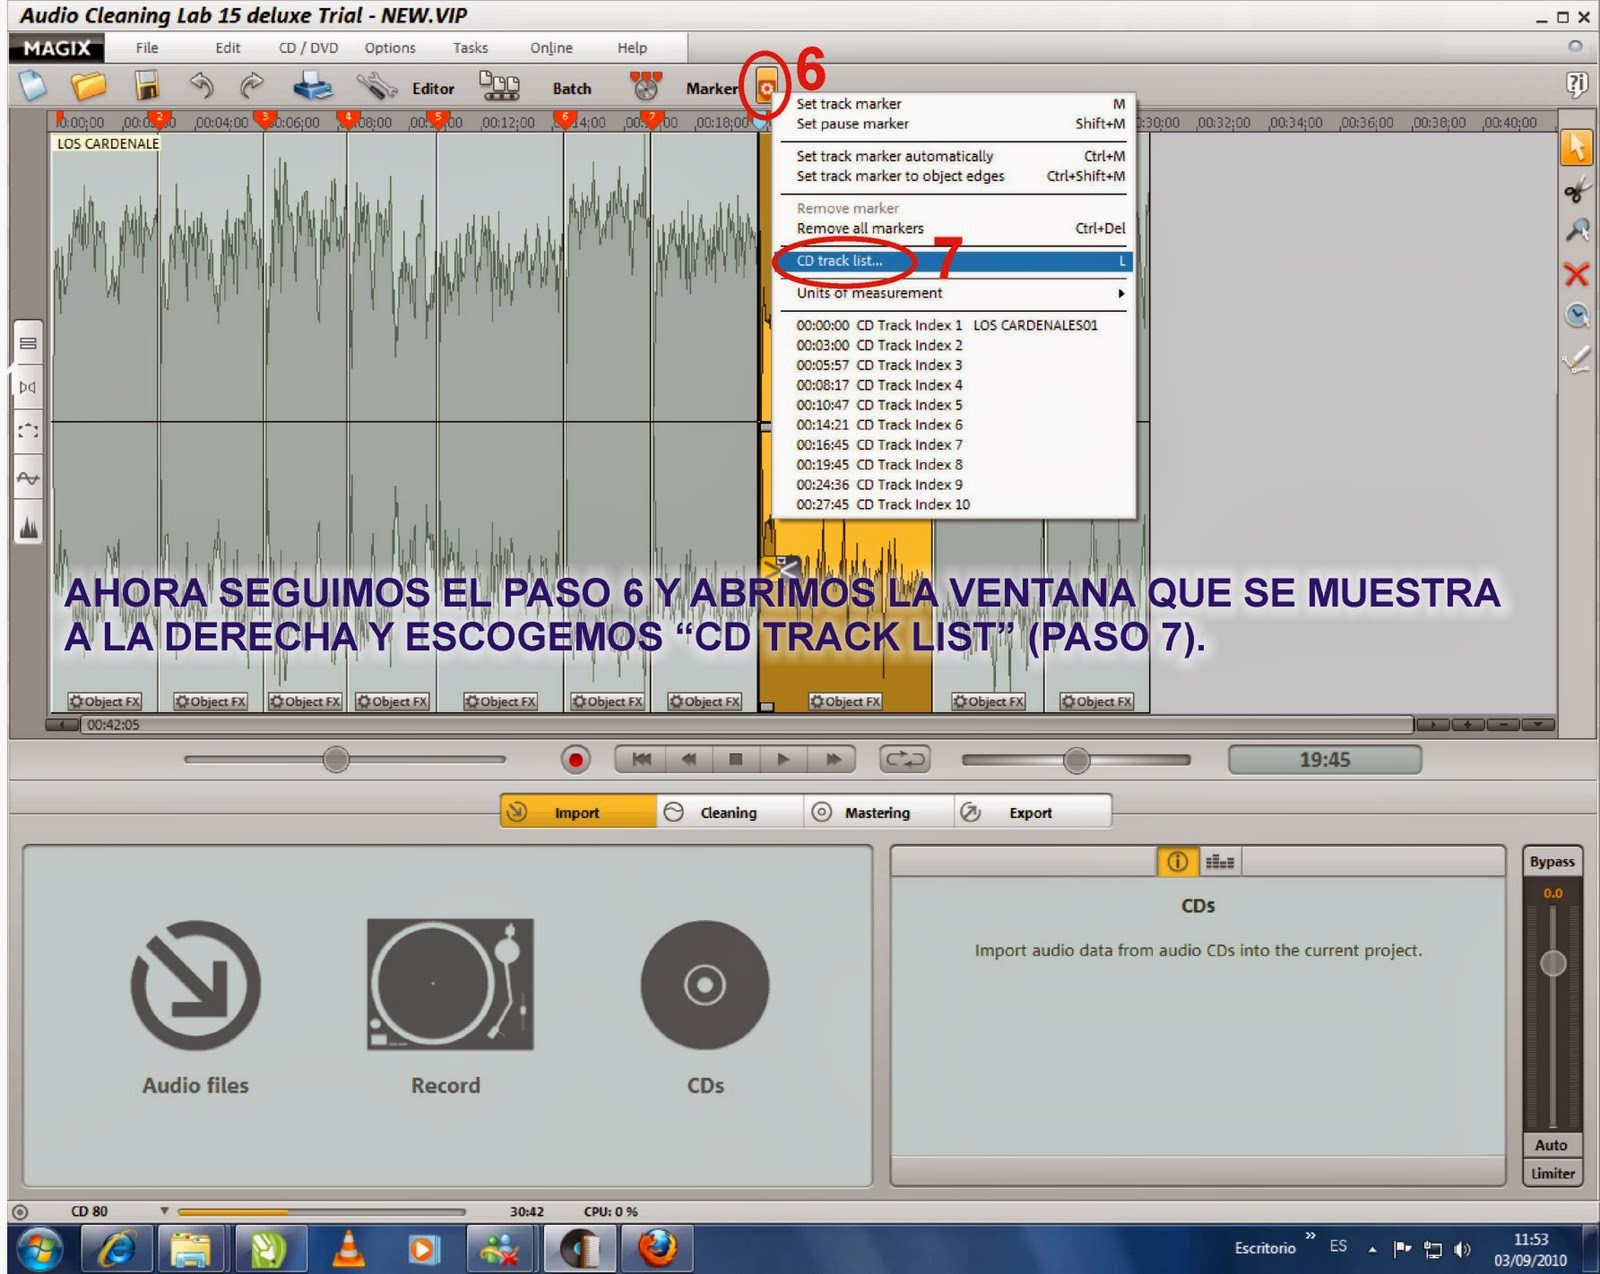Image resolution: width=1600 pixels, height=1274 pixels.
Task: Expand Units of measurement submenu
Action: click(956, 293)
